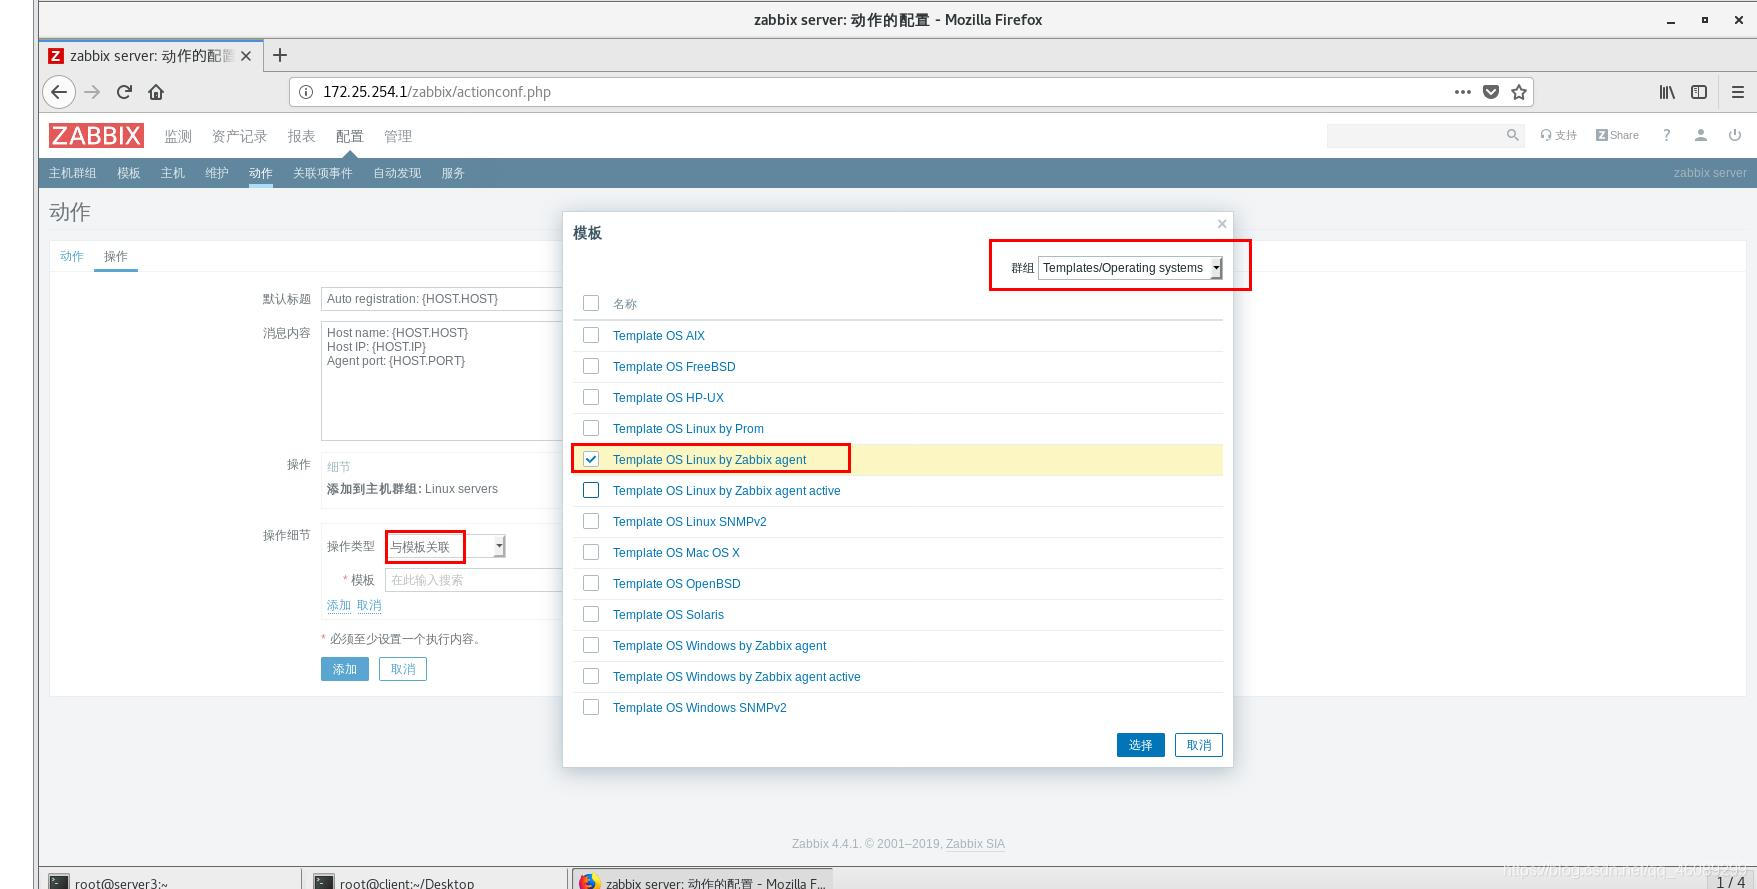Open the 监测 top menu
The height and width of the screenshot is (889, 1757).
coord(178,136)
